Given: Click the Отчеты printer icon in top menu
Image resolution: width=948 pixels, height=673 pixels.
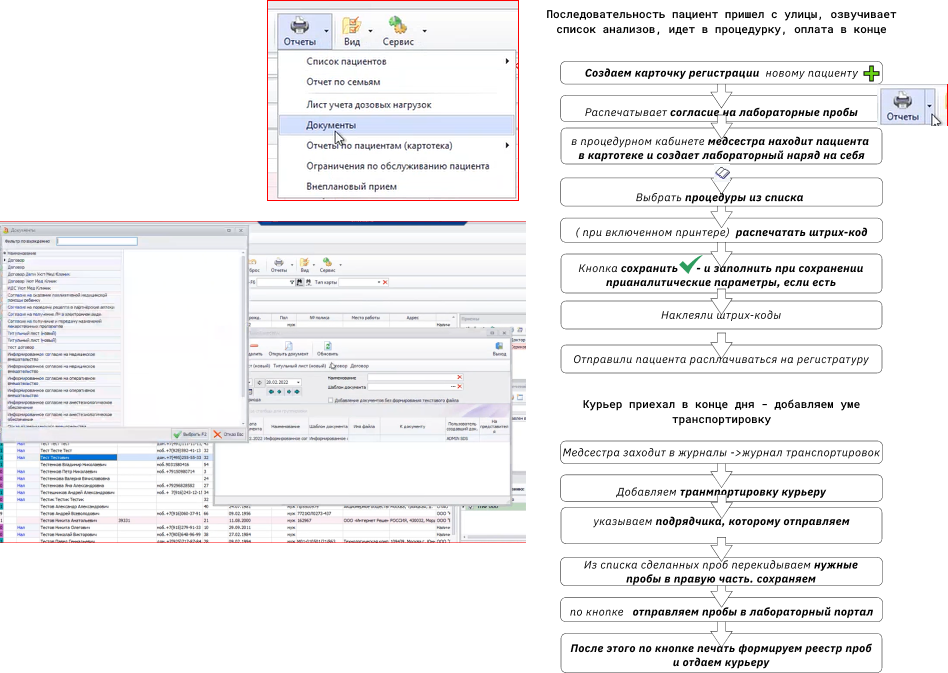Looking at the screenshot, I should [x=298, y=23].
